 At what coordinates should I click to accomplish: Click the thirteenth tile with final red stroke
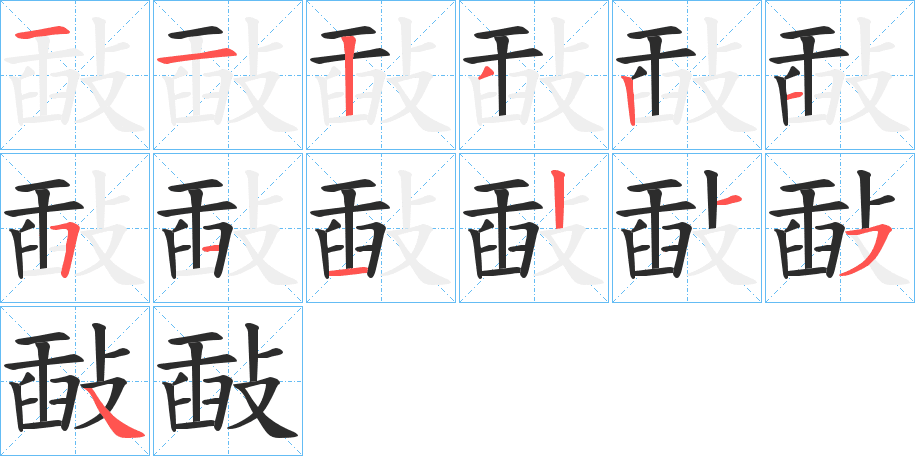[x=75, y=381]
